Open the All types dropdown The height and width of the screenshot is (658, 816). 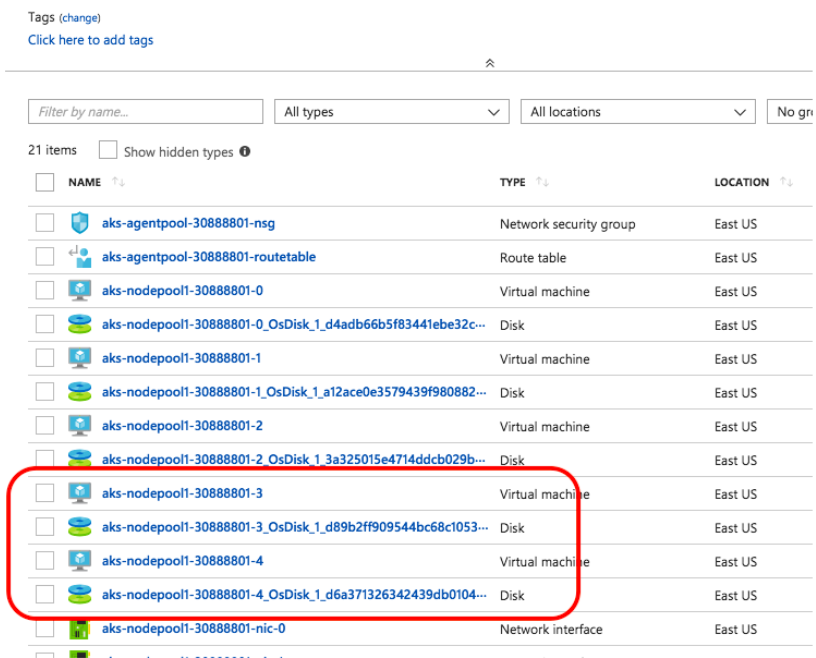click(x=392, y=111)
